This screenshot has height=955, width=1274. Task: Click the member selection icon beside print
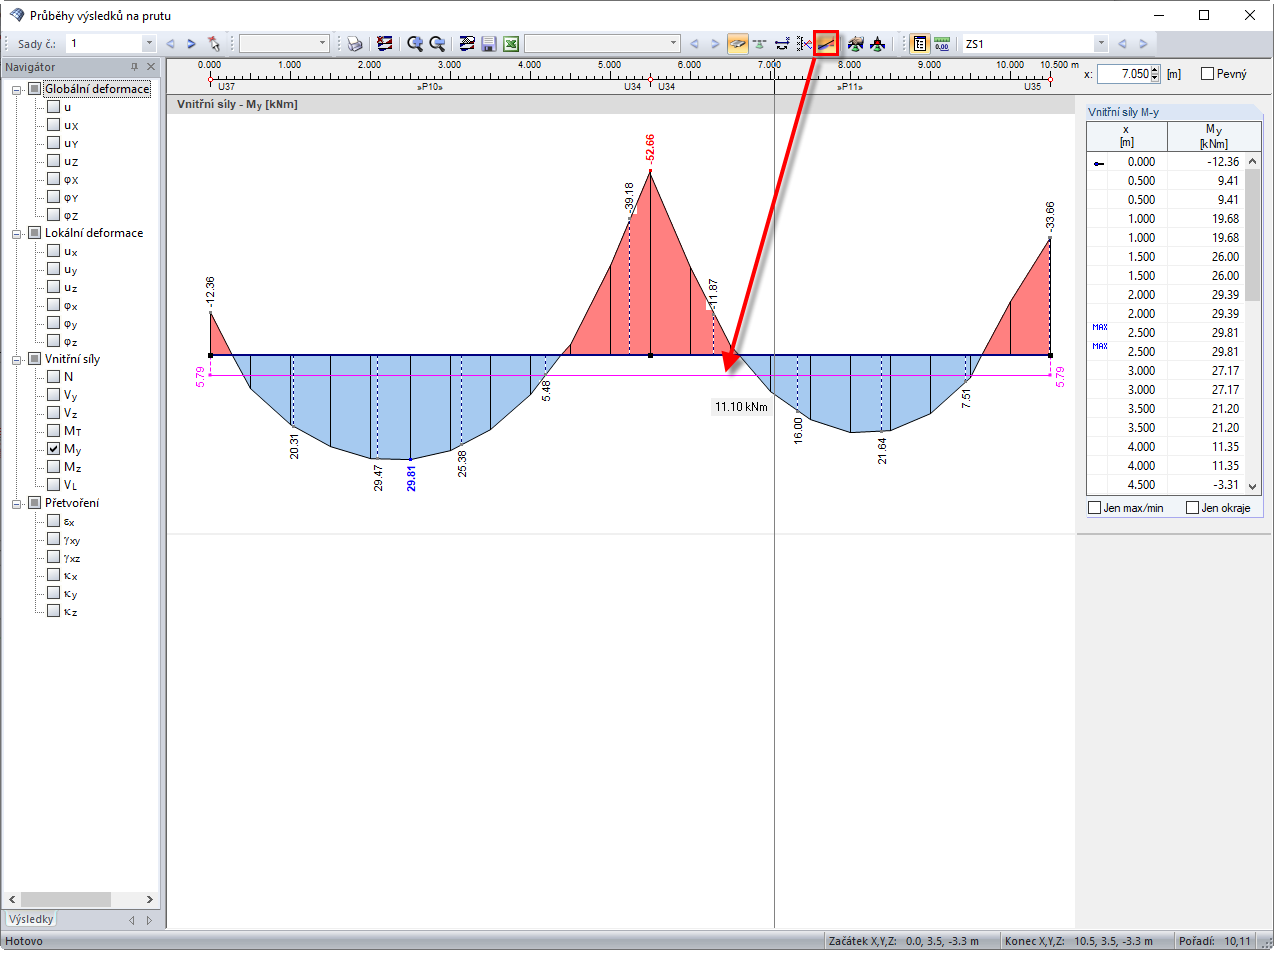pyautogui.click(x=384, y=44)
